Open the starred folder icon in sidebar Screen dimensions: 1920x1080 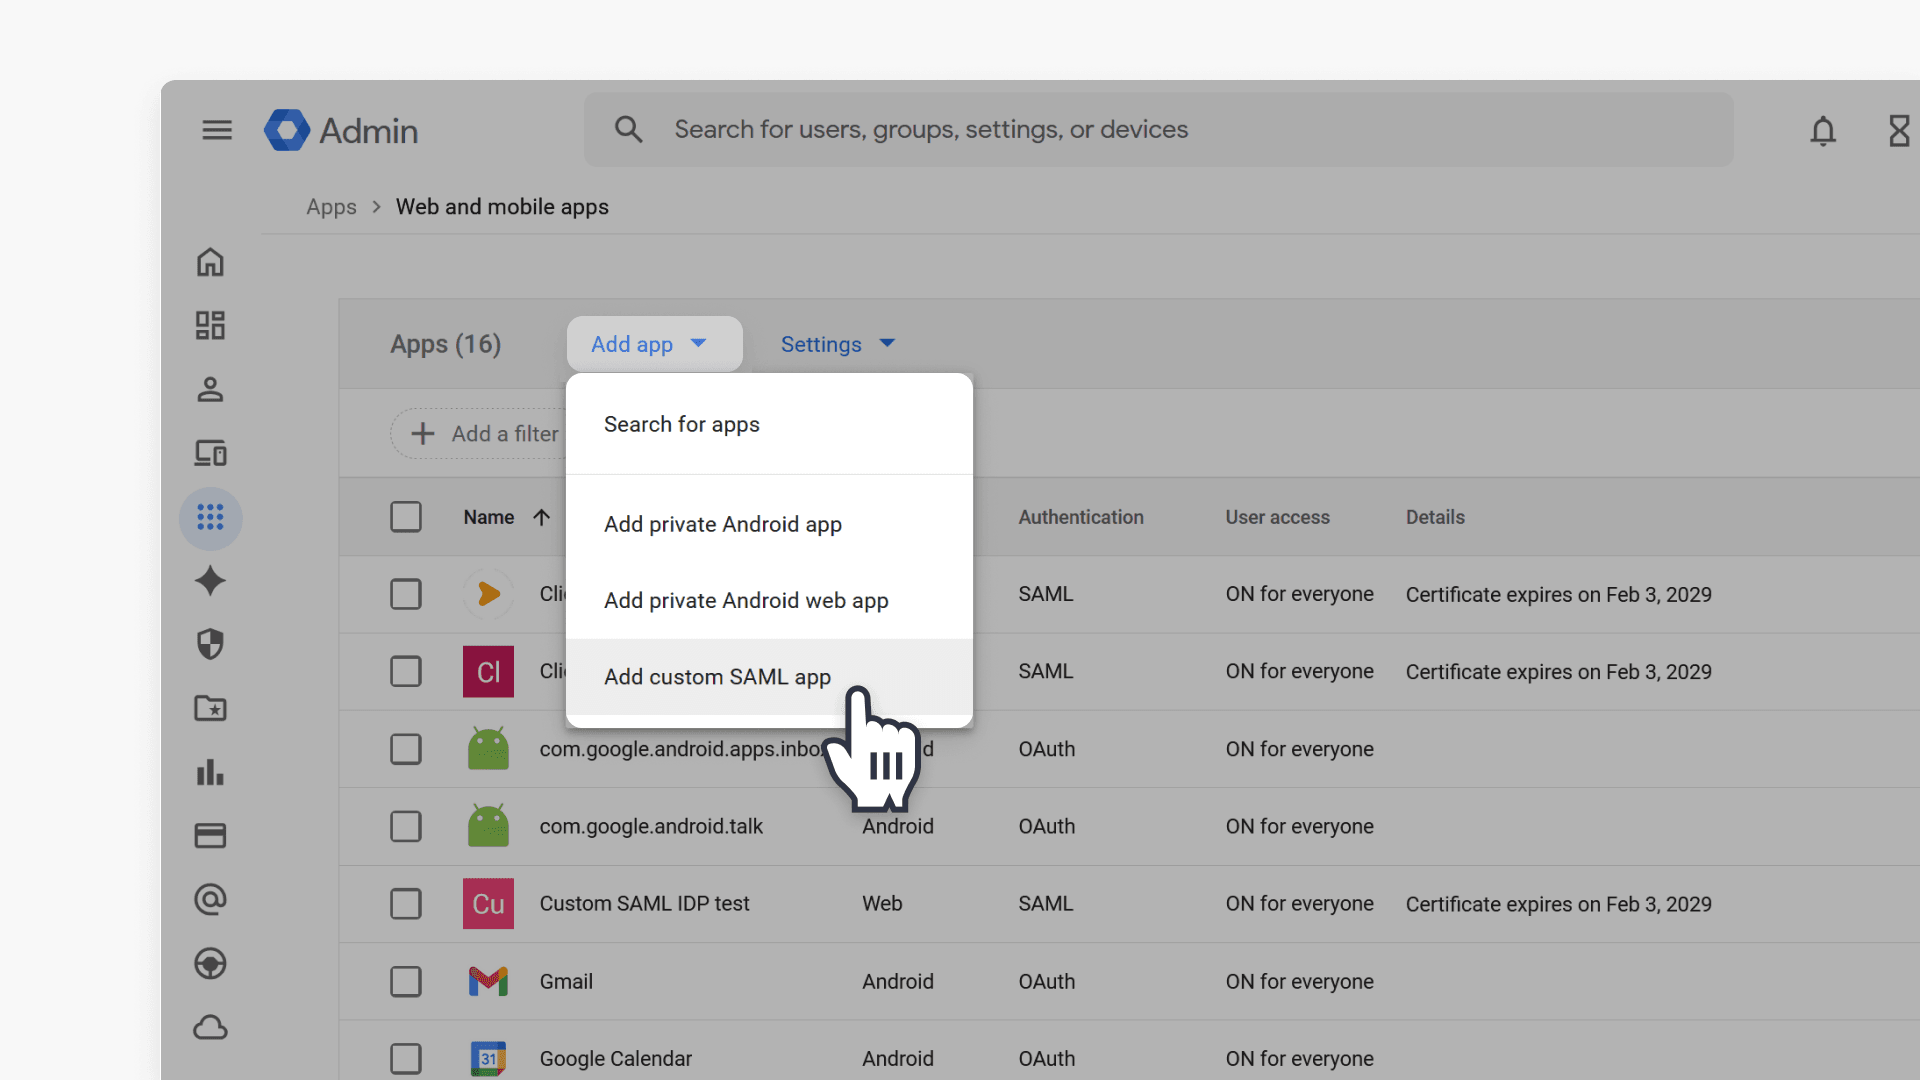[x=210, y=708]
